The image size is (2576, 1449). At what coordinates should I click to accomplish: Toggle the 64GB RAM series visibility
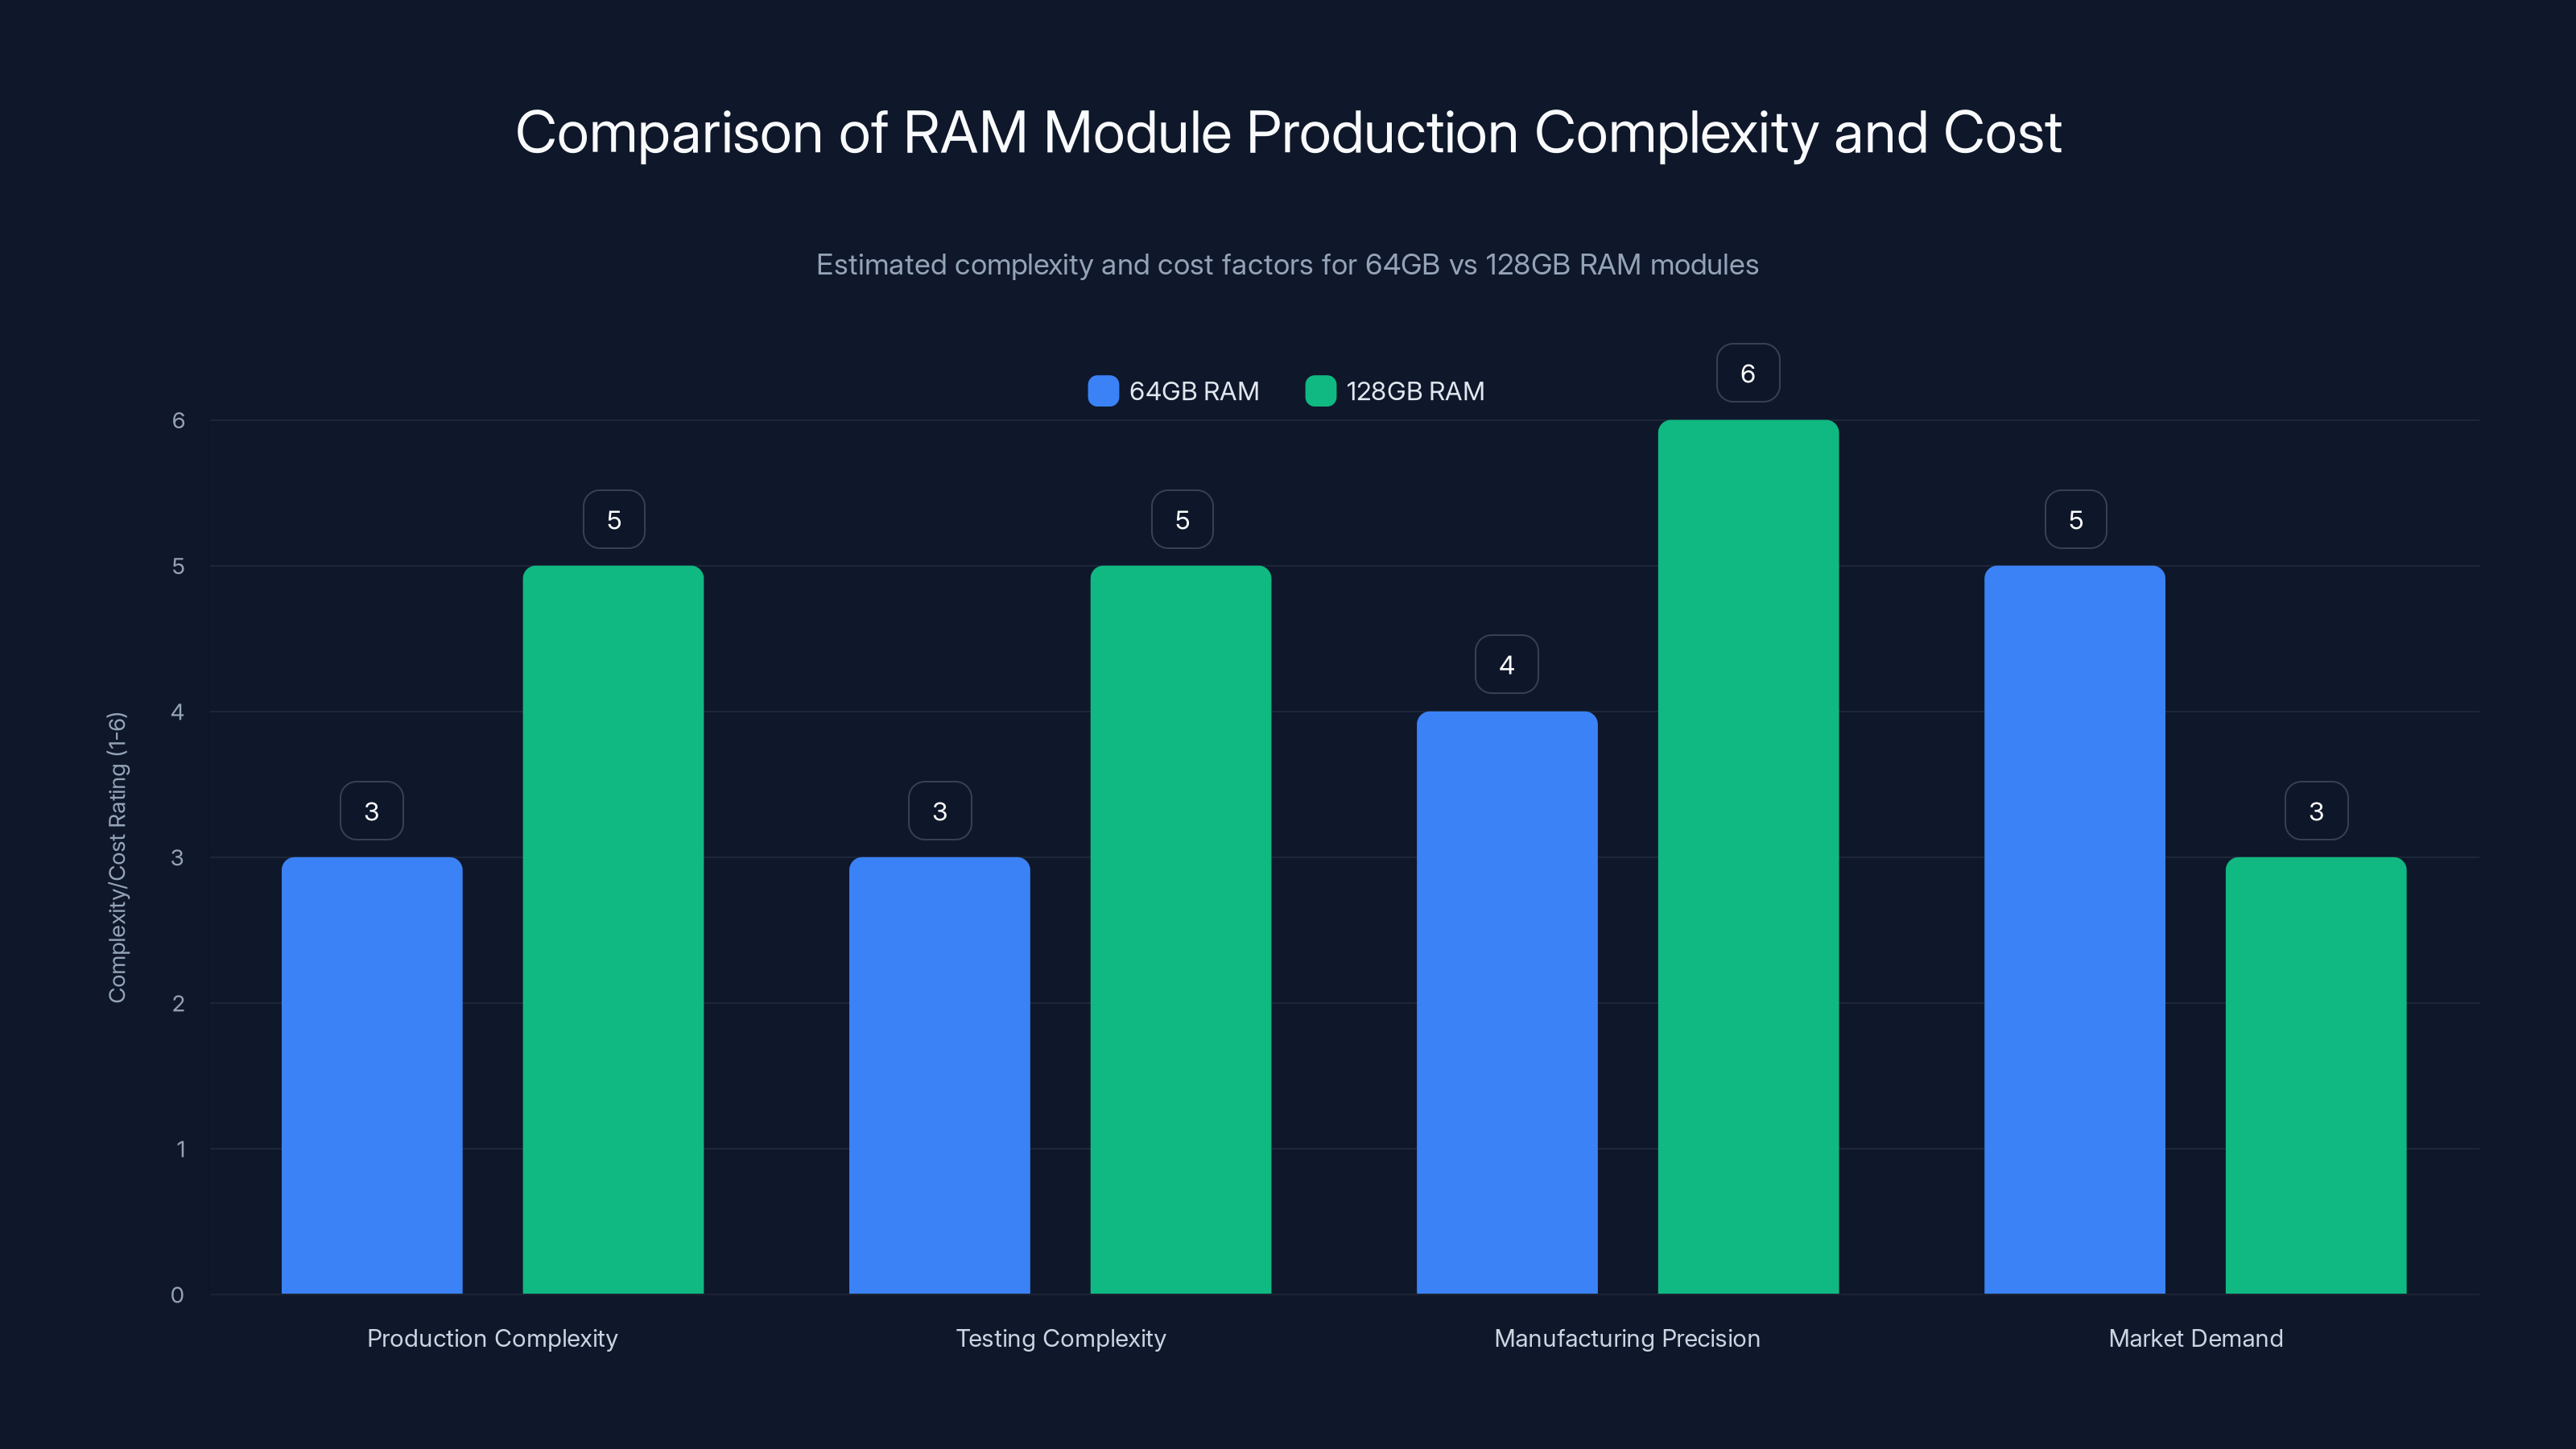point(1175,391)
